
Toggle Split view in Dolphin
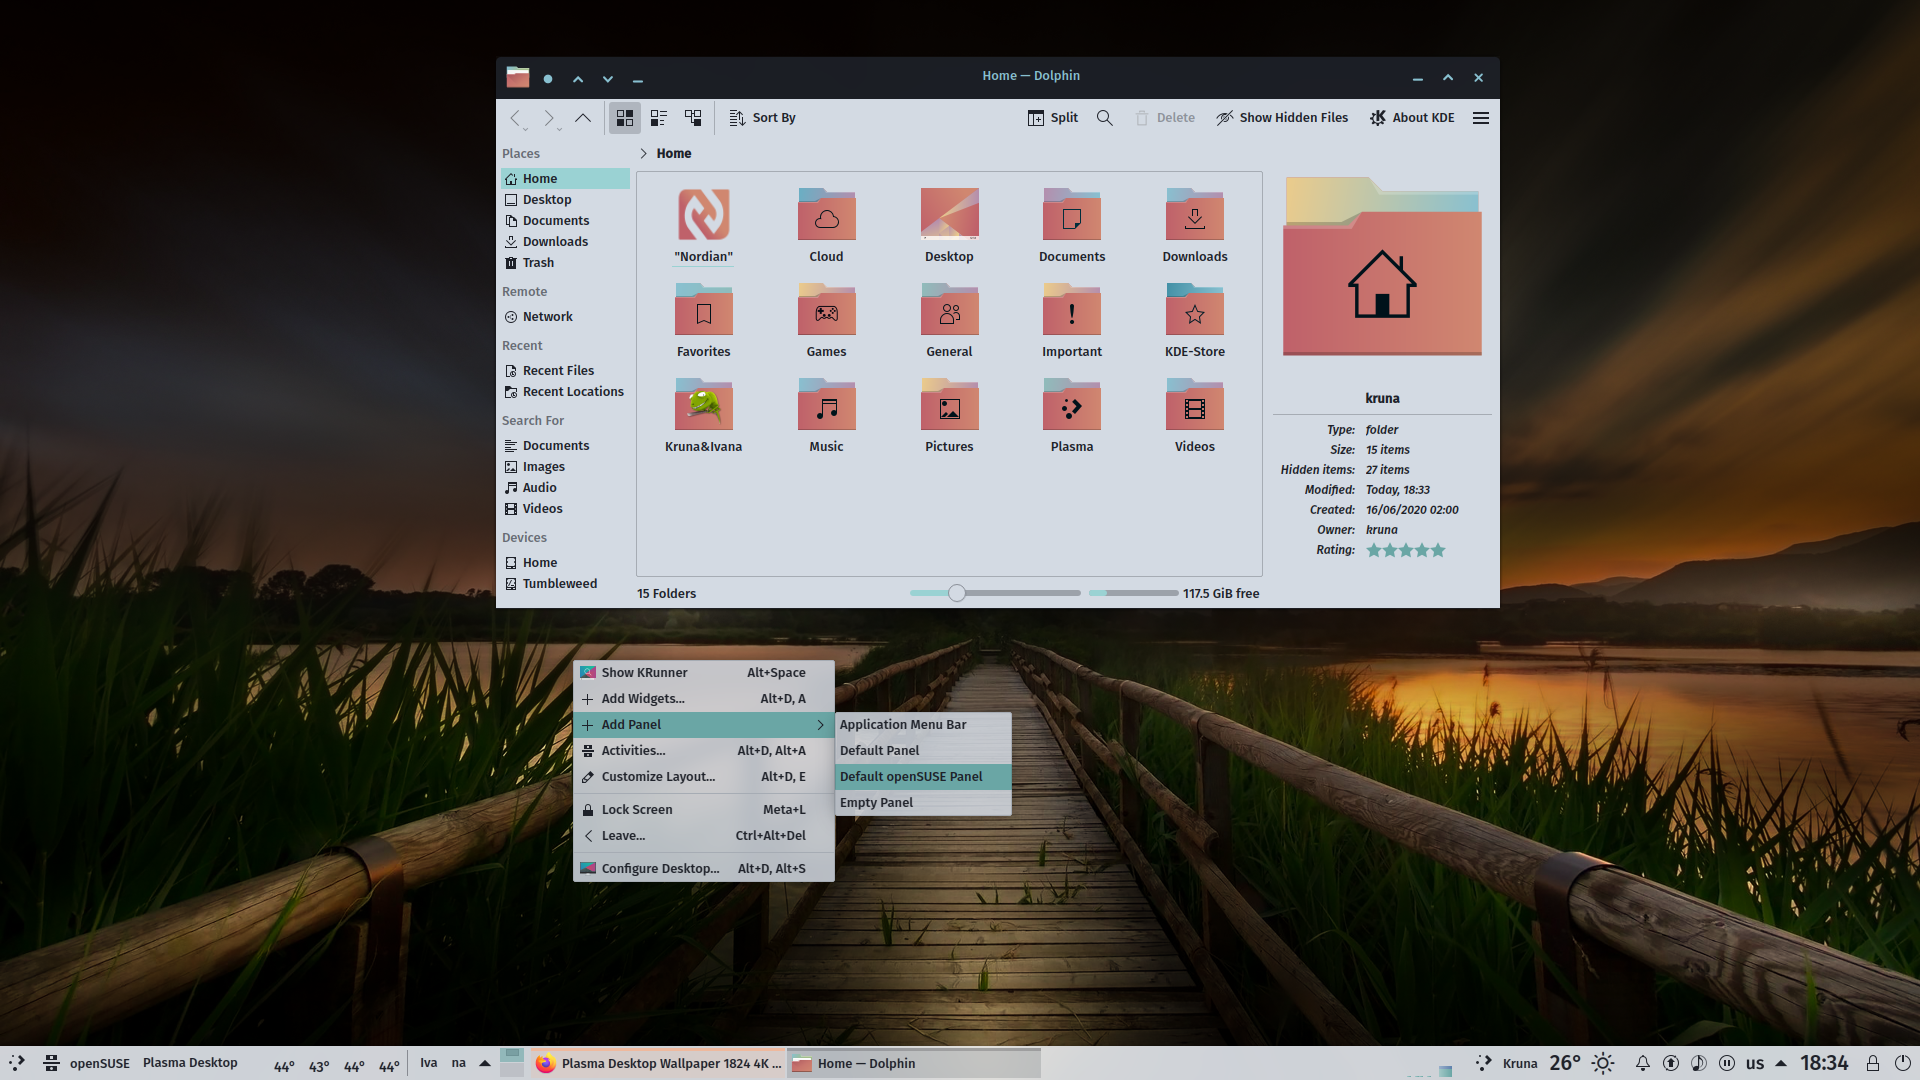(1053, 118)
